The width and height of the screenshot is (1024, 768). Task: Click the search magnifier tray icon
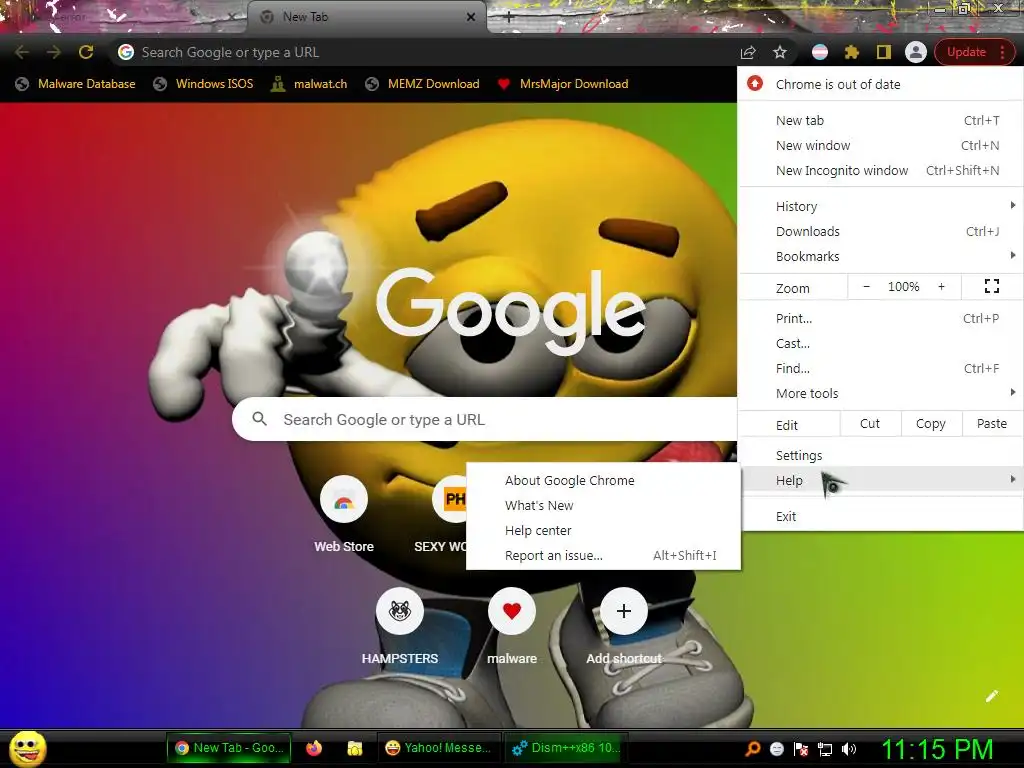(752, 749)
